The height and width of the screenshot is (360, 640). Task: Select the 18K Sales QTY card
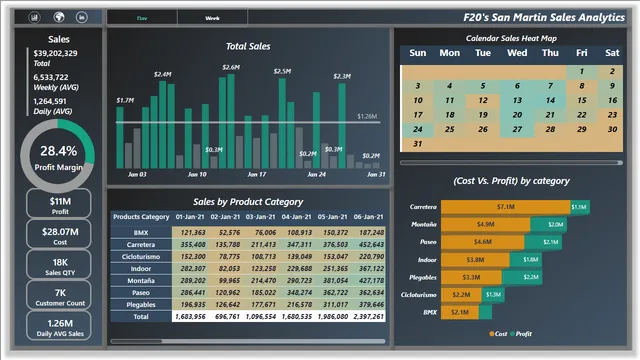59,264
